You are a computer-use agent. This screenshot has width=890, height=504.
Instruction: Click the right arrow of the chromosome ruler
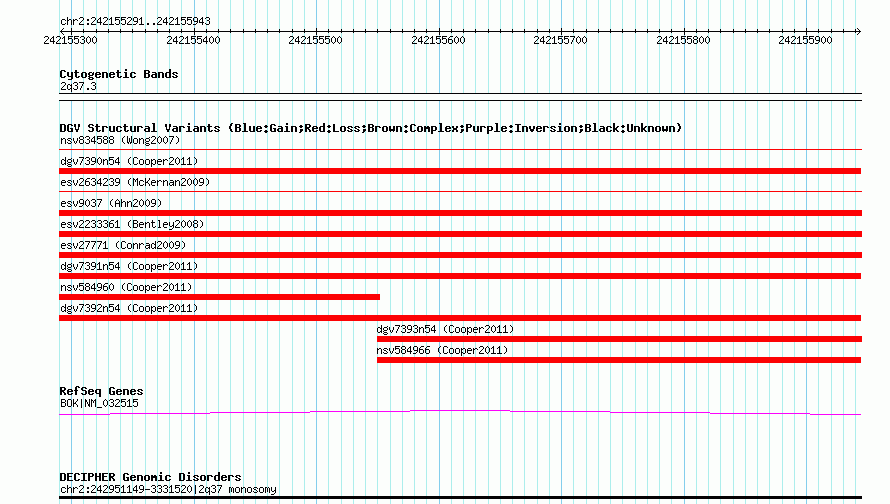tap(858, 31)
